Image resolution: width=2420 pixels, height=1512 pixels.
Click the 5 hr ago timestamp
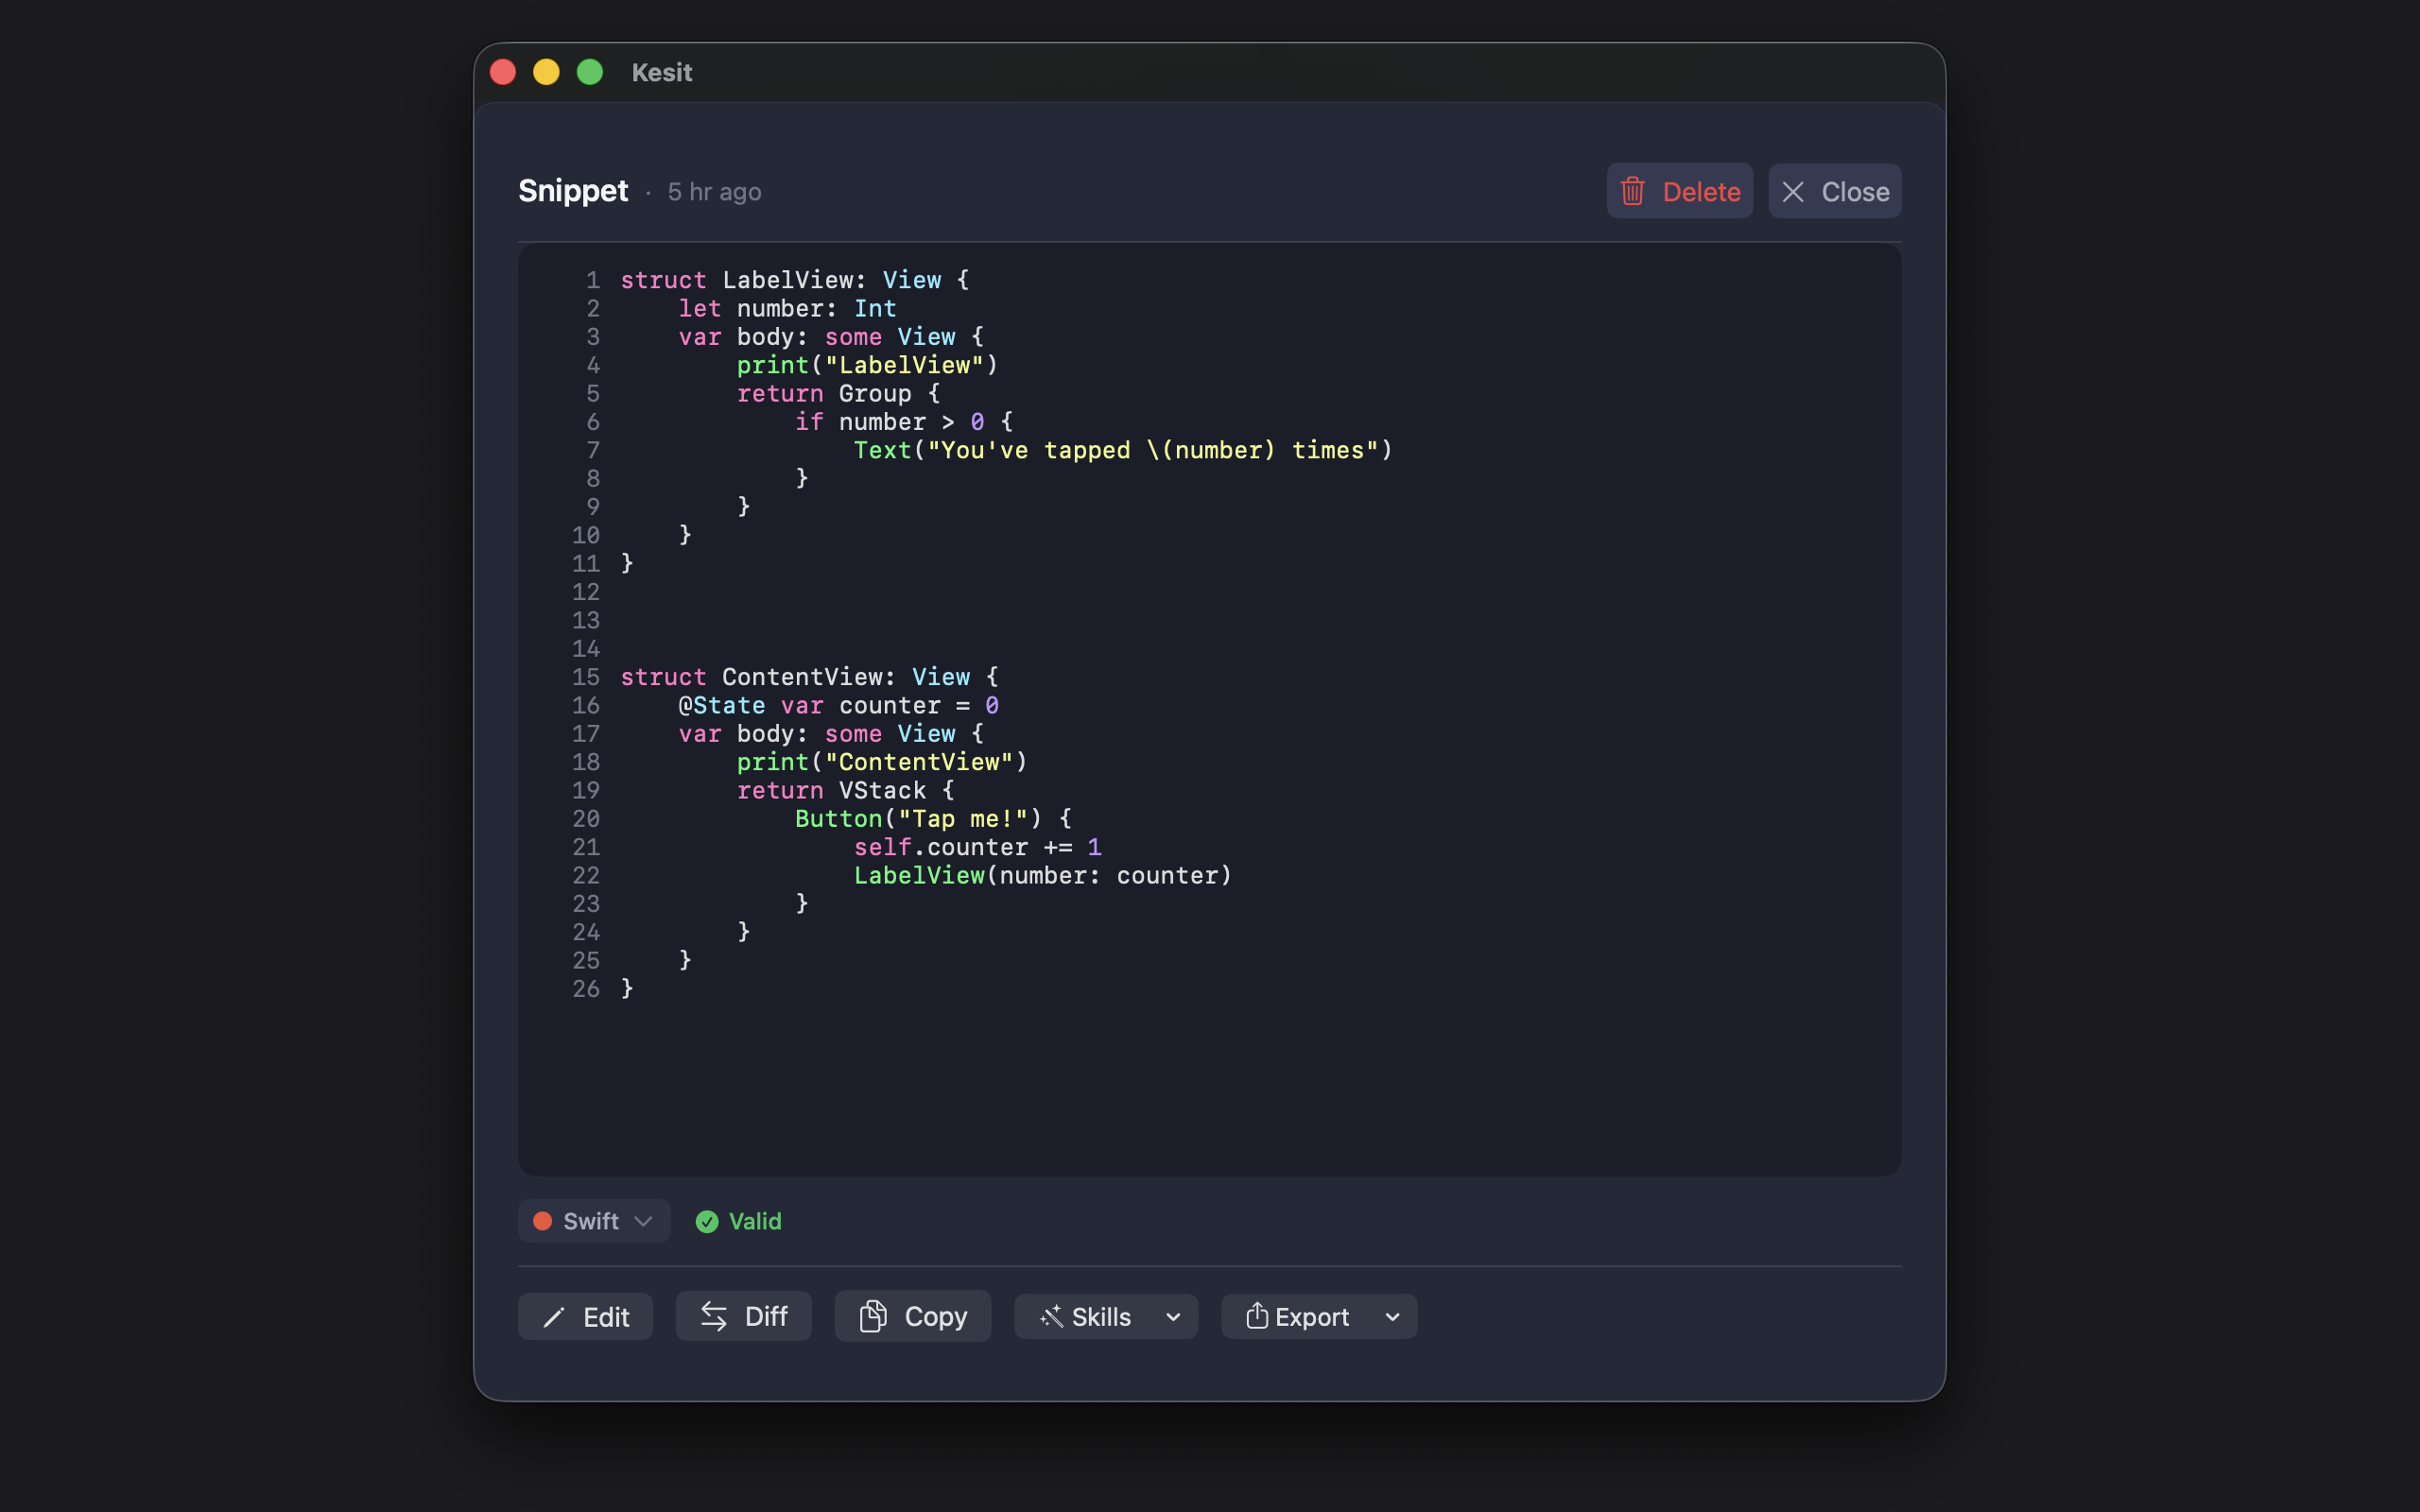tap(714, 192)
